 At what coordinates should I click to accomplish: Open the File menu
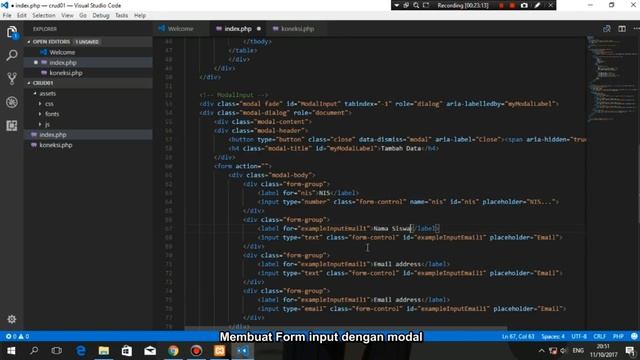(7, 16)
